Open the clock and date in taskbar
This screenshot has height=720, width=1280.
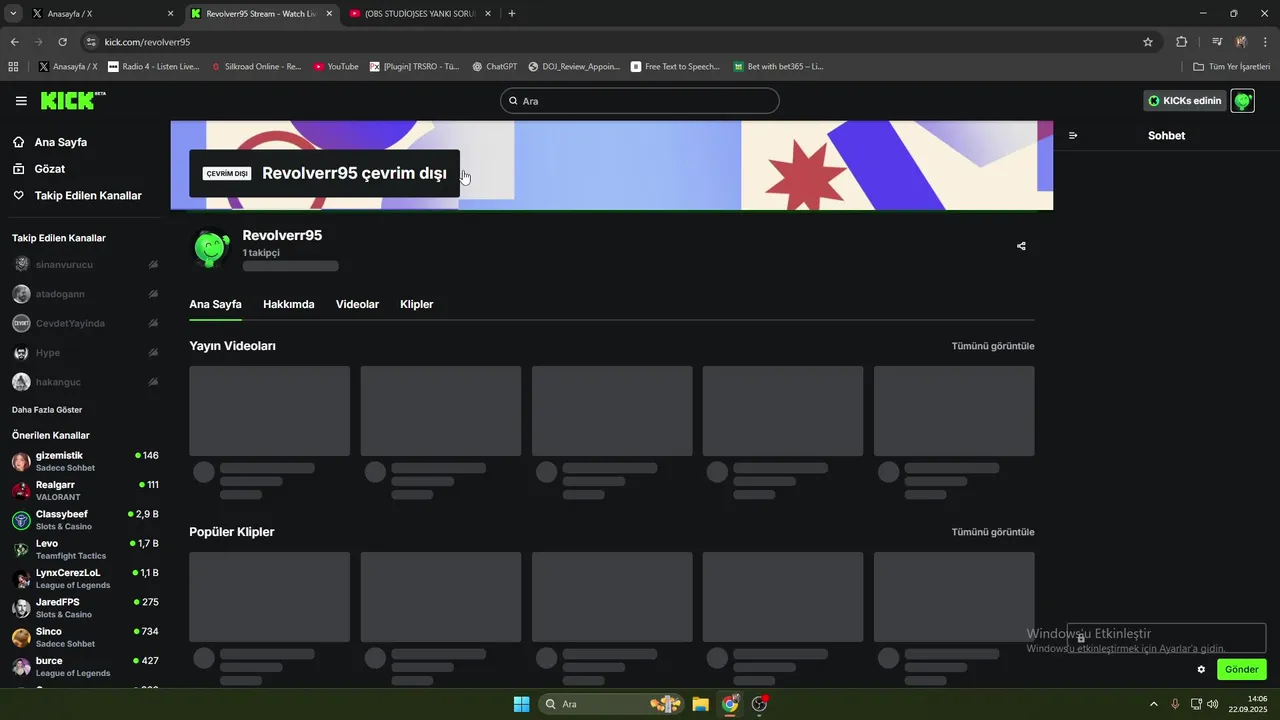1249,704
